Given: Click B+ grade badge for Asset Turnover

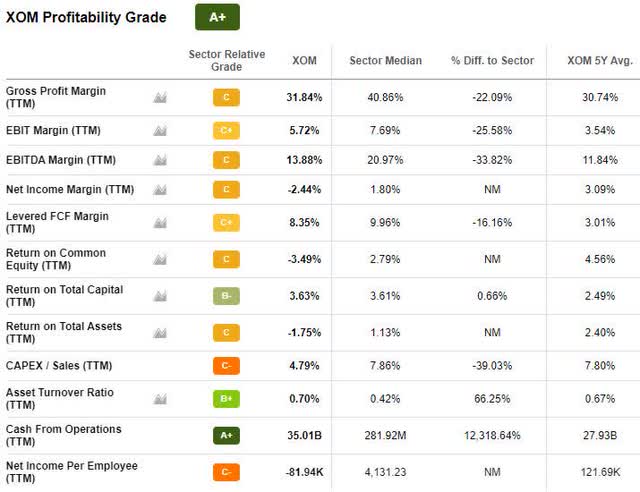Looking at the screenshot, I should (226, 399).
